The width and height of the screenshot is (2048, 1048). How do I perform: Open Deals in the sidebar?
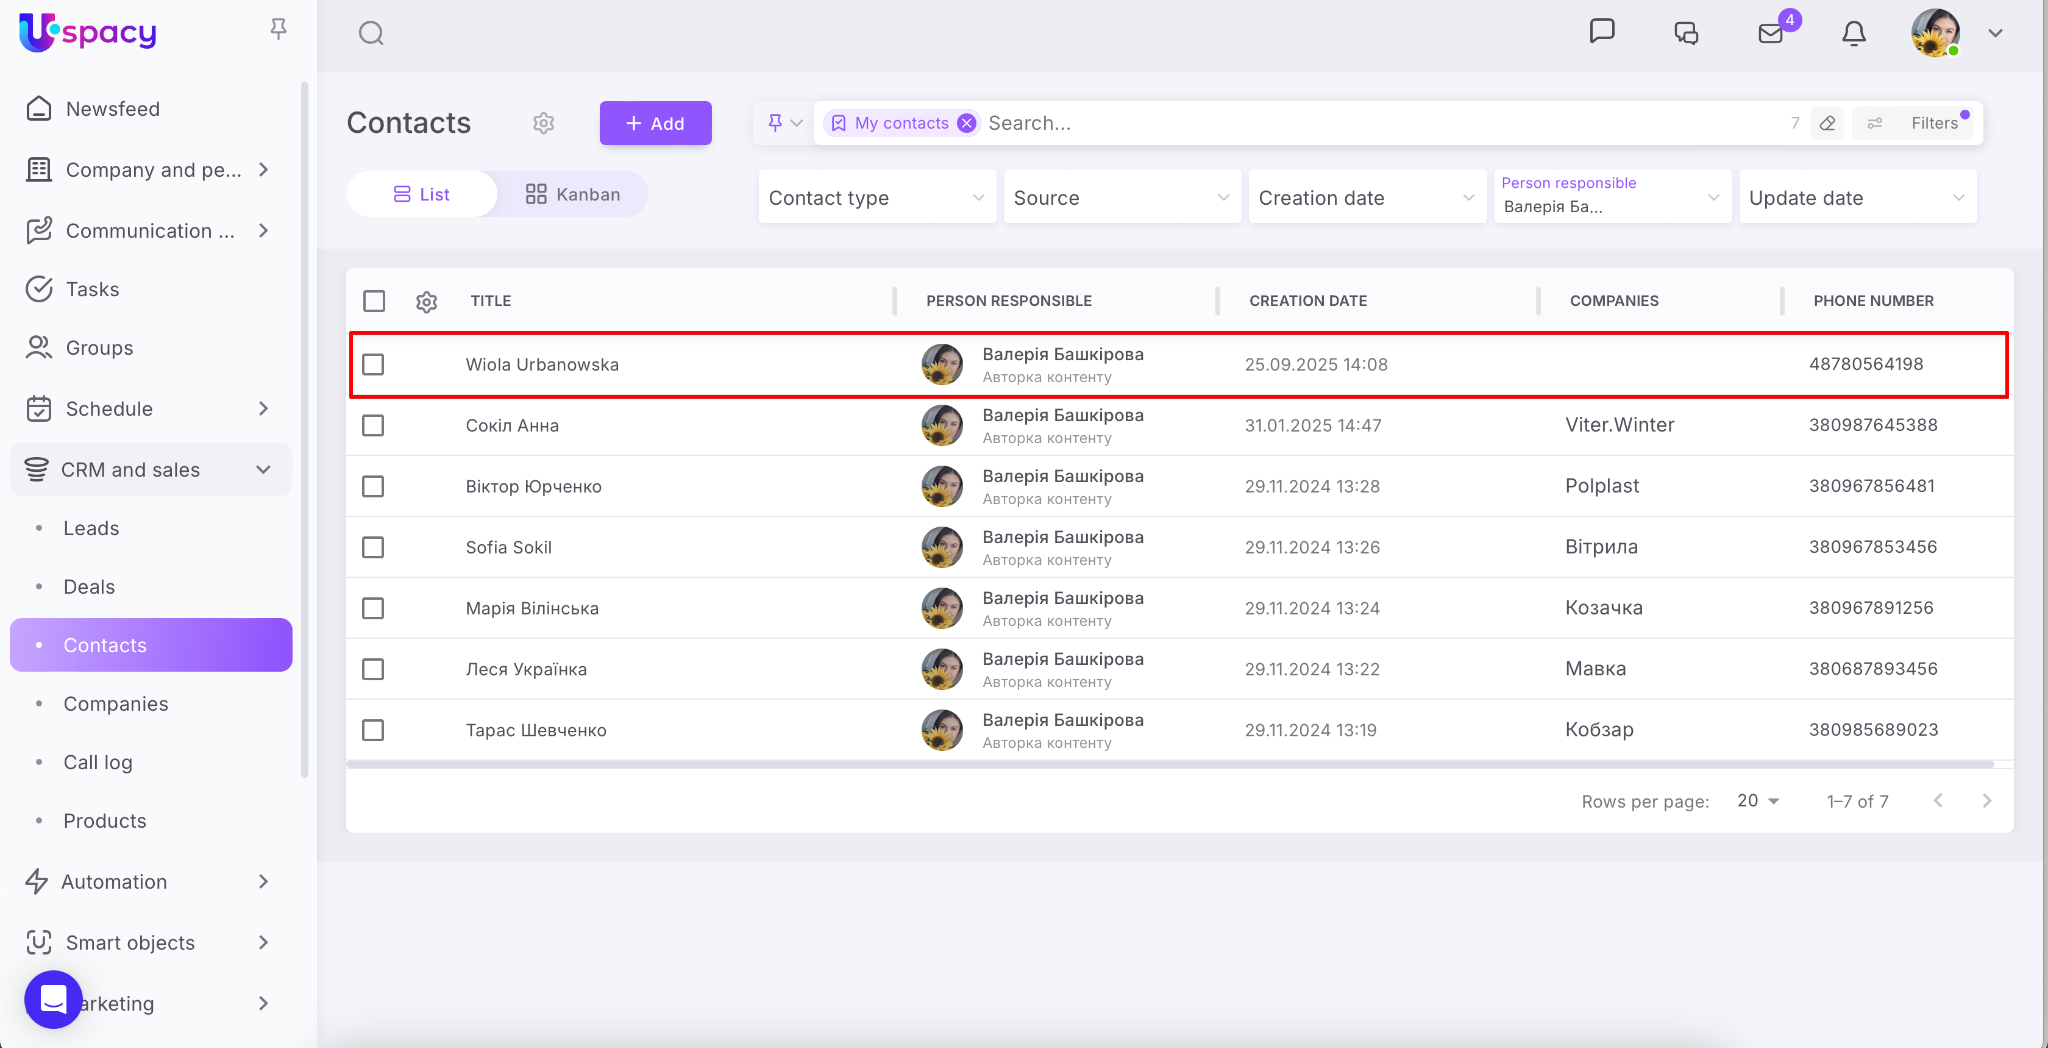click(x=89, y=587)
